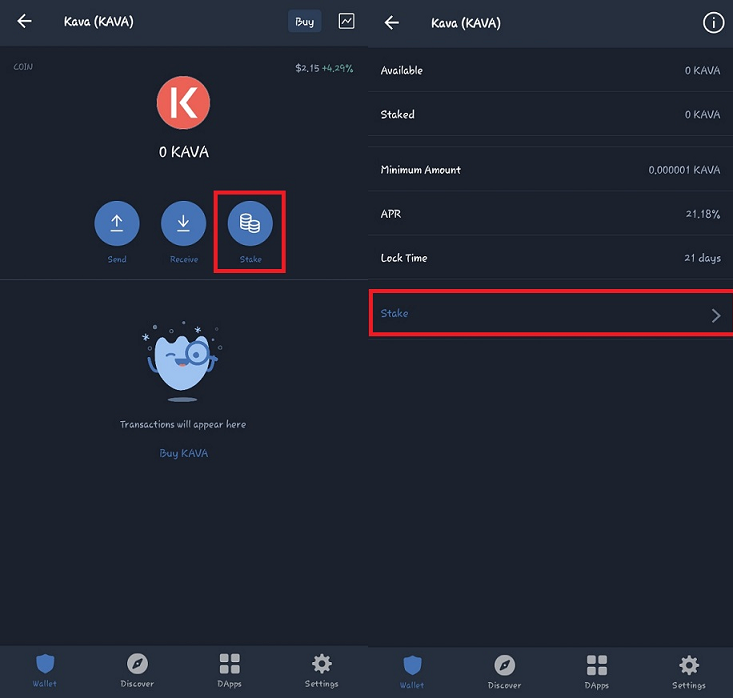Open the price chart icon next to Buy

[x=346, y=21]
